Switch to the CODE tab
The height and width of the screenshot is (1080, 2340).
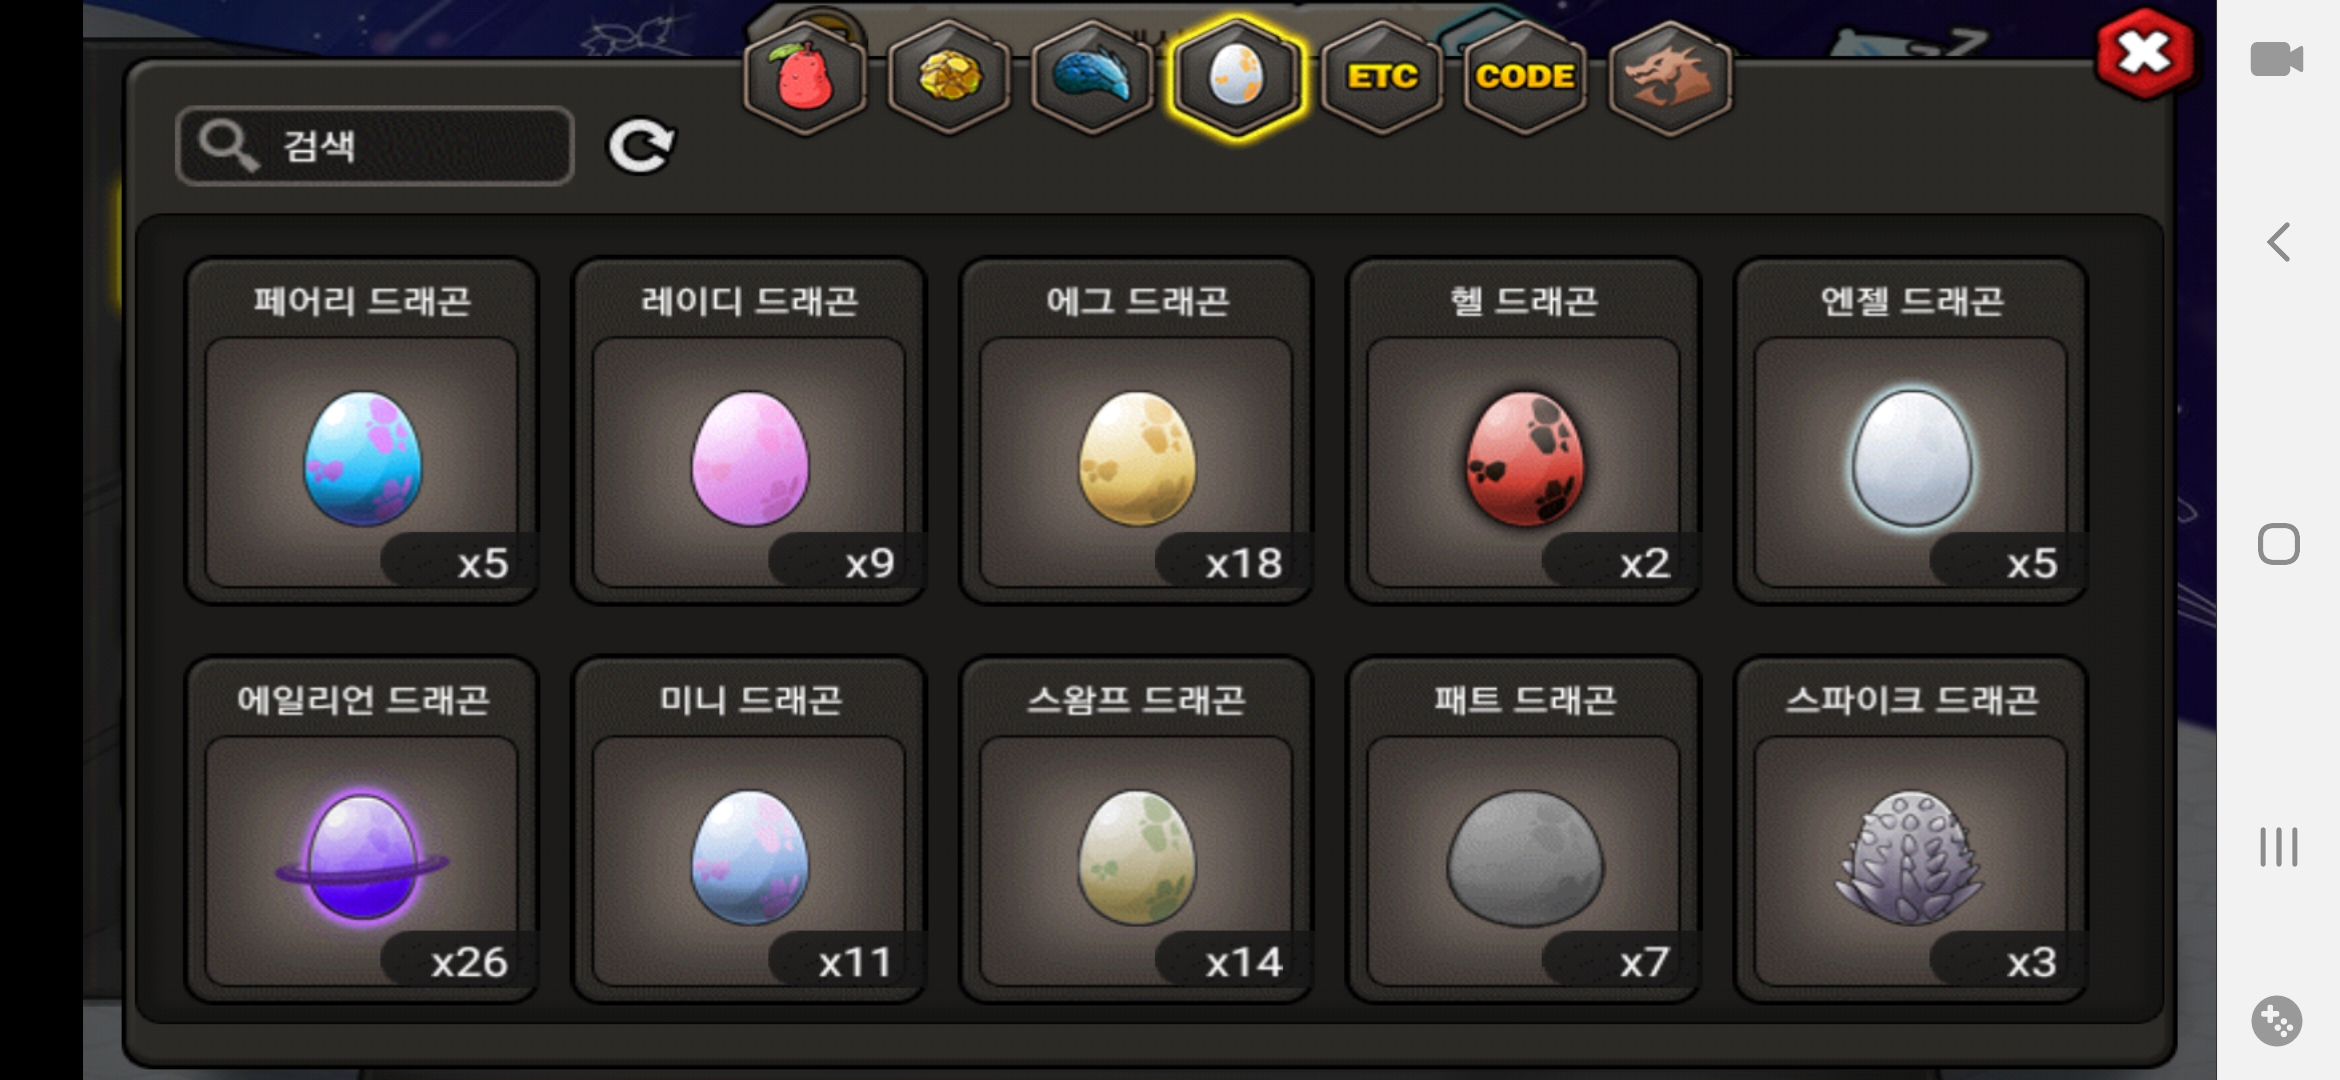pos(1525,77)
